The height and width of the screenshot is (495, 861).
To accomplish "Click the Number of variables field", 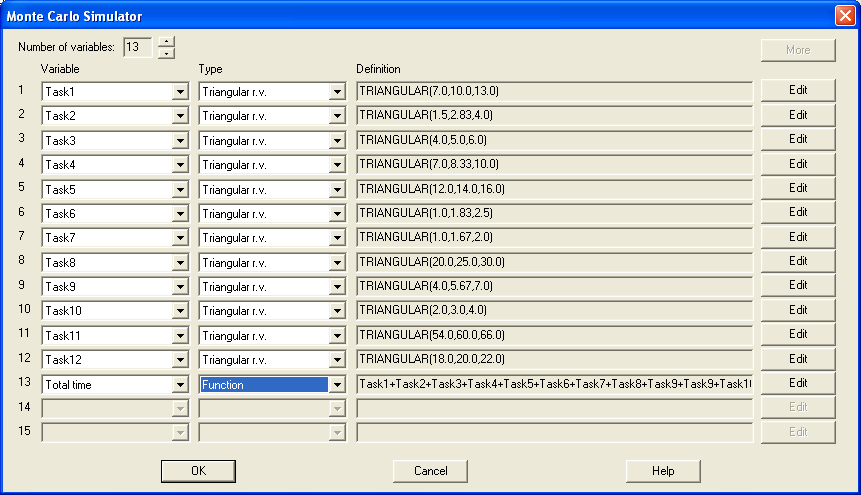I will [137, 47].
